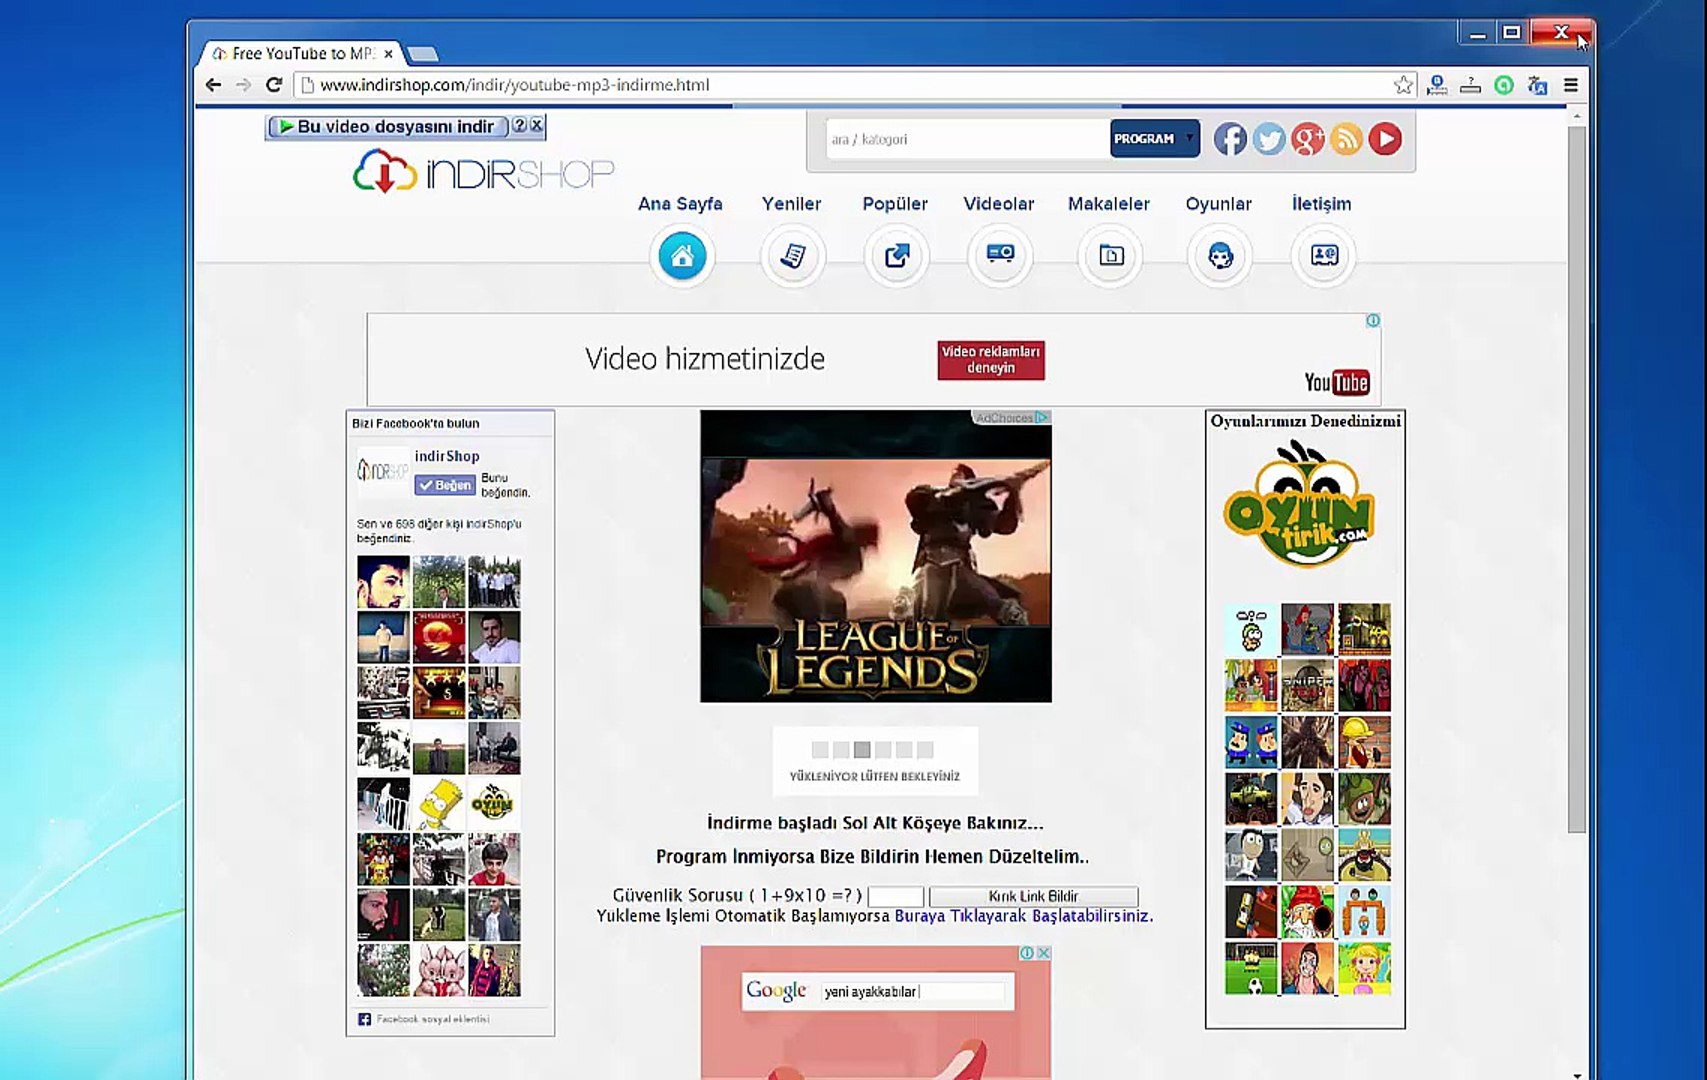Viewport: 1707px width, 1080px height.
Task: Open the Google Plus social icon
Action: pyautogui.click(x=1308, y=139)
